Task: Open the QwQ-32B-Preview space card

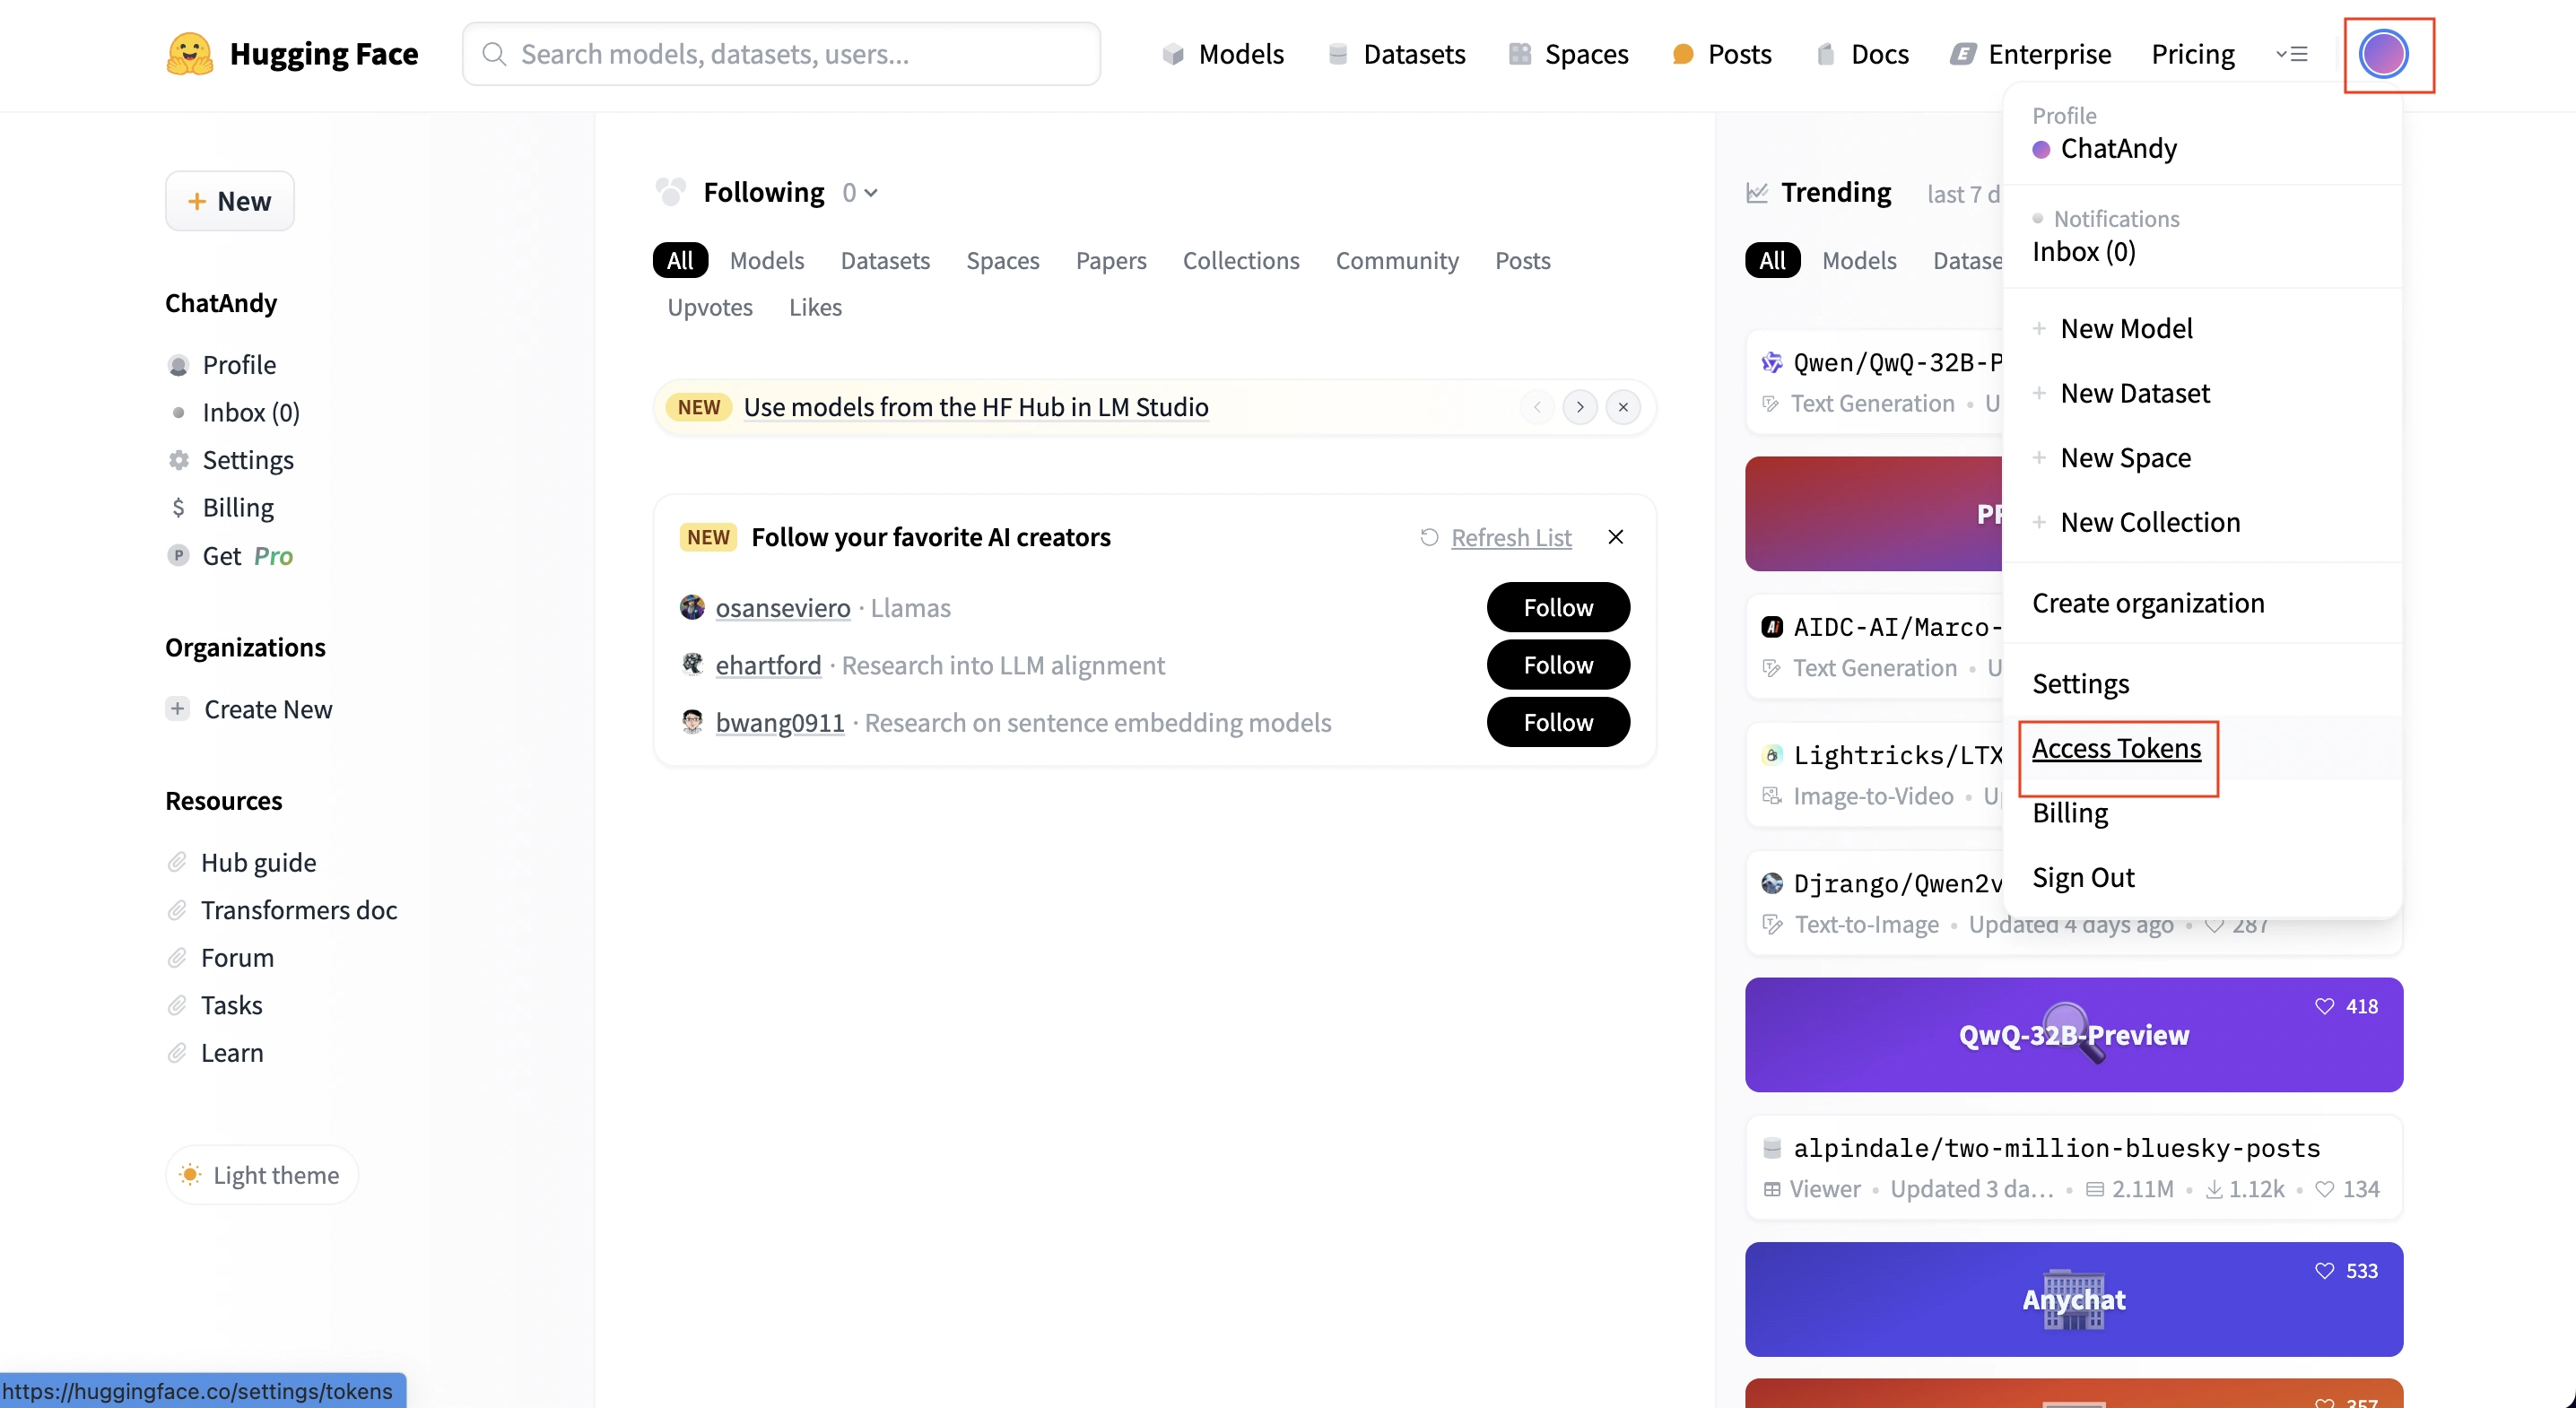Action: point(2074,1035)
